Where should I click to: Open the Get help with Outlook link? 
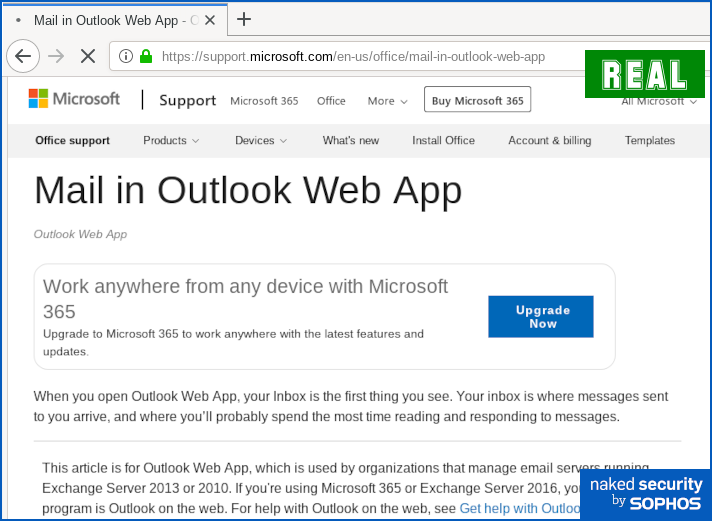coord(519,508)
